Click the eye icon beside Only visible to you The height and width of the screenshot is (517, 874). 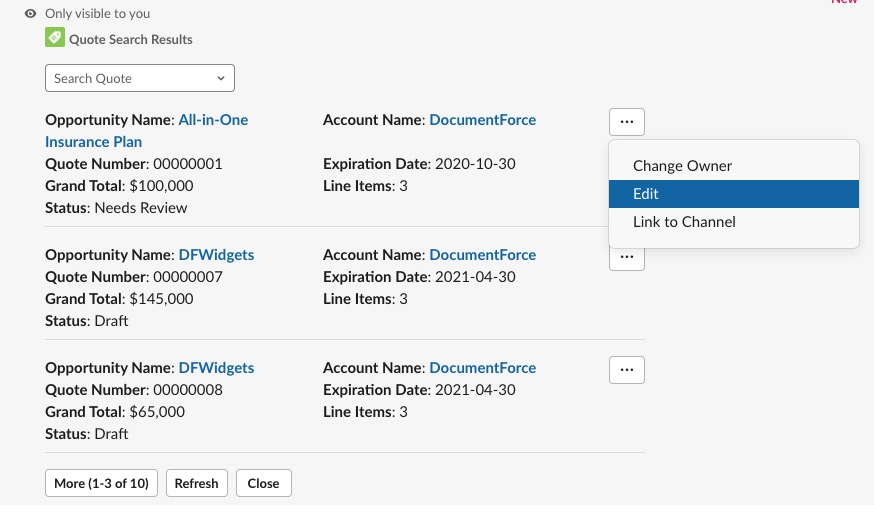tap(31, 13)
